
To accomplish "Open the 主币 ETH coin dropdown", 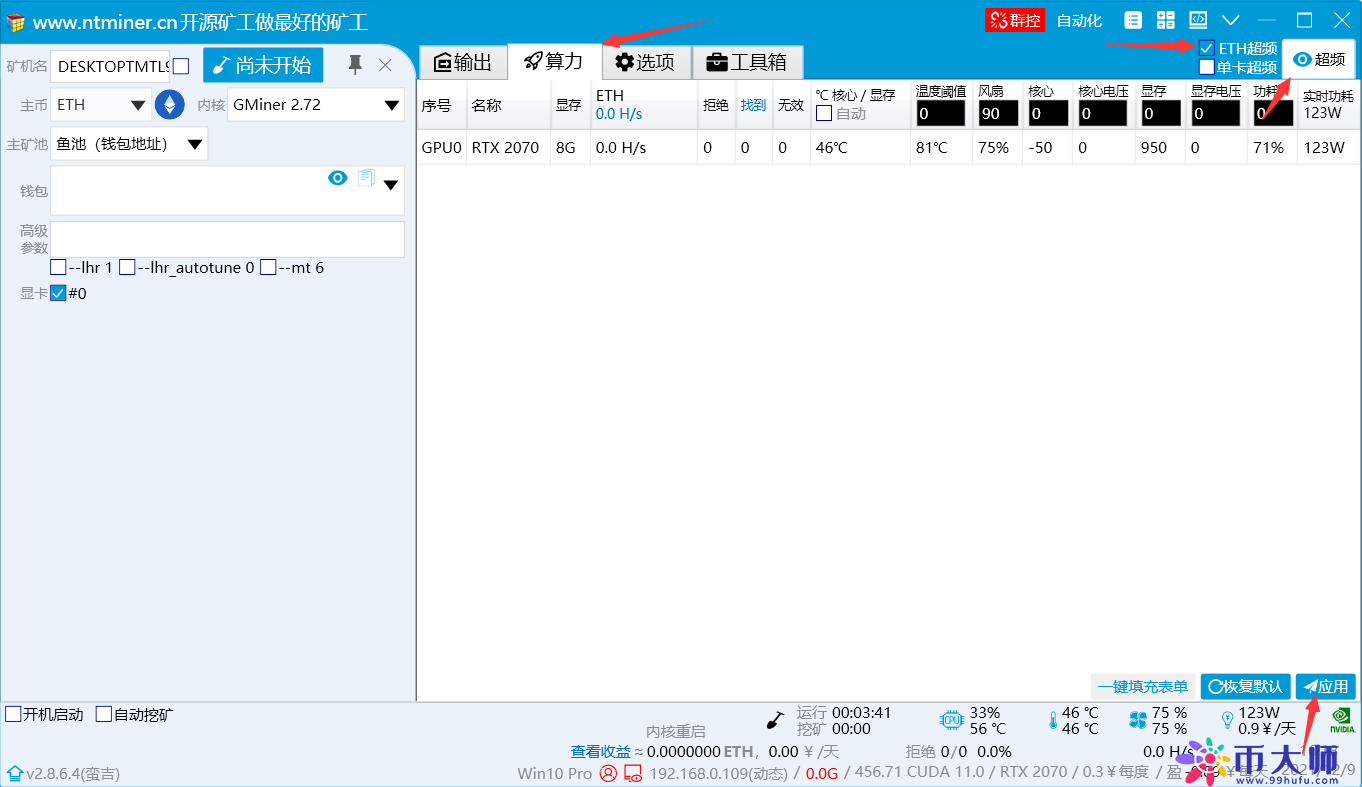I will click(101, 104).
